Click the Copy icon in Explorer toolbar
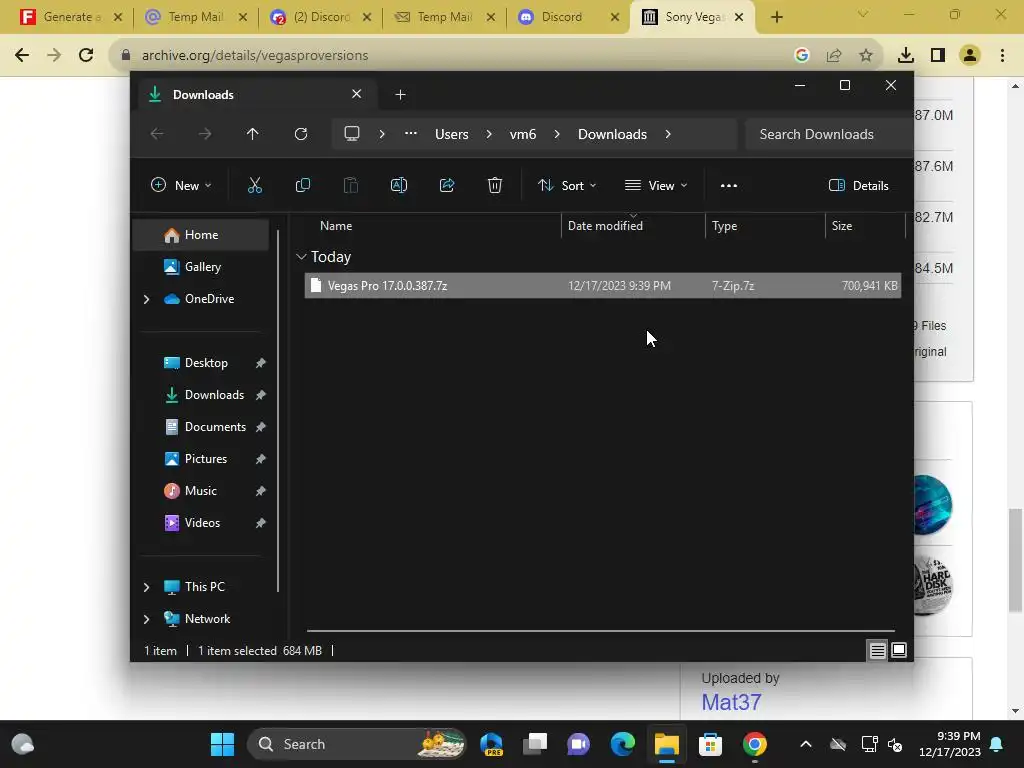Screen dimensions: 1024x768 tap(302, 185)
